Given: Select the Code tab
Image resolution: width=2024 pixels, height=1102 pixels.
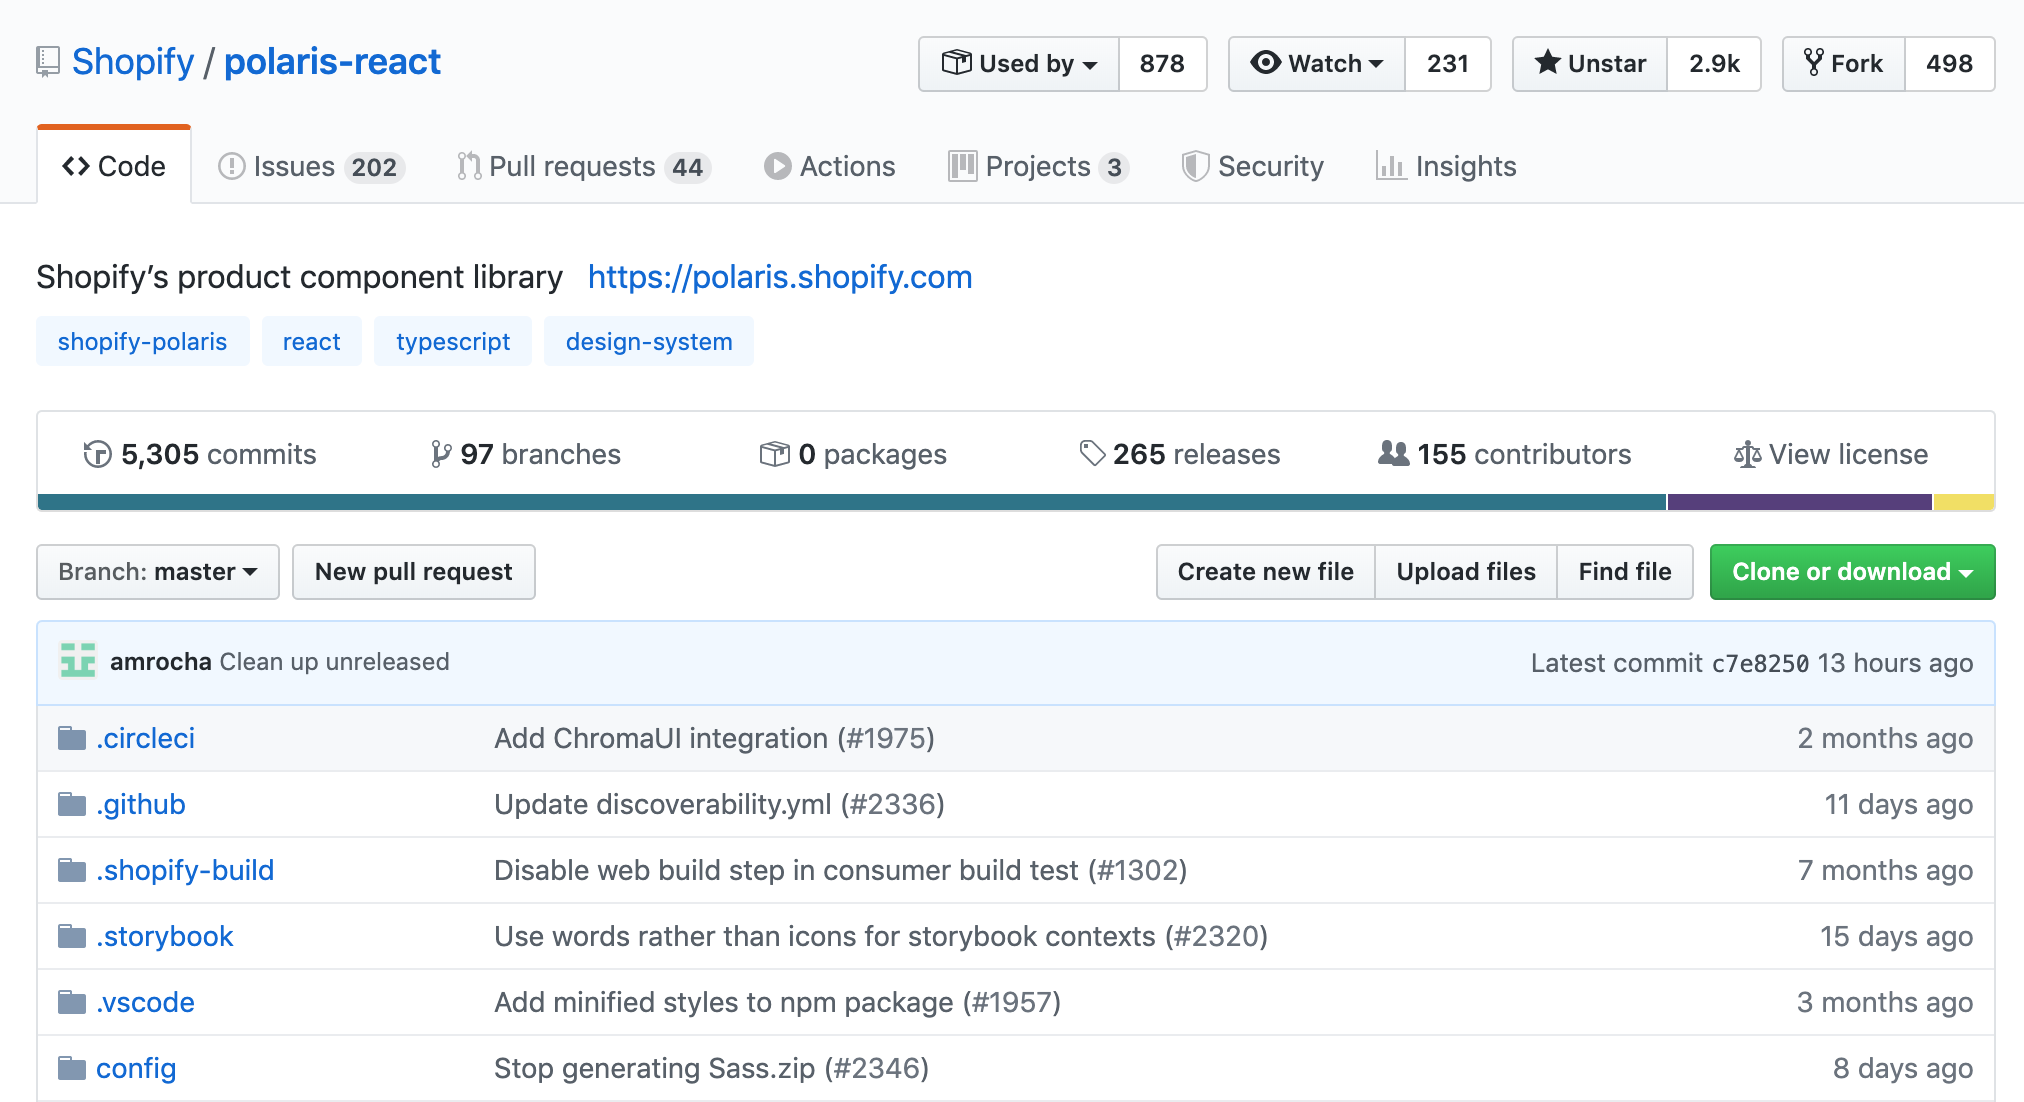Looking at the screenshot, I should tap(115, 166).
